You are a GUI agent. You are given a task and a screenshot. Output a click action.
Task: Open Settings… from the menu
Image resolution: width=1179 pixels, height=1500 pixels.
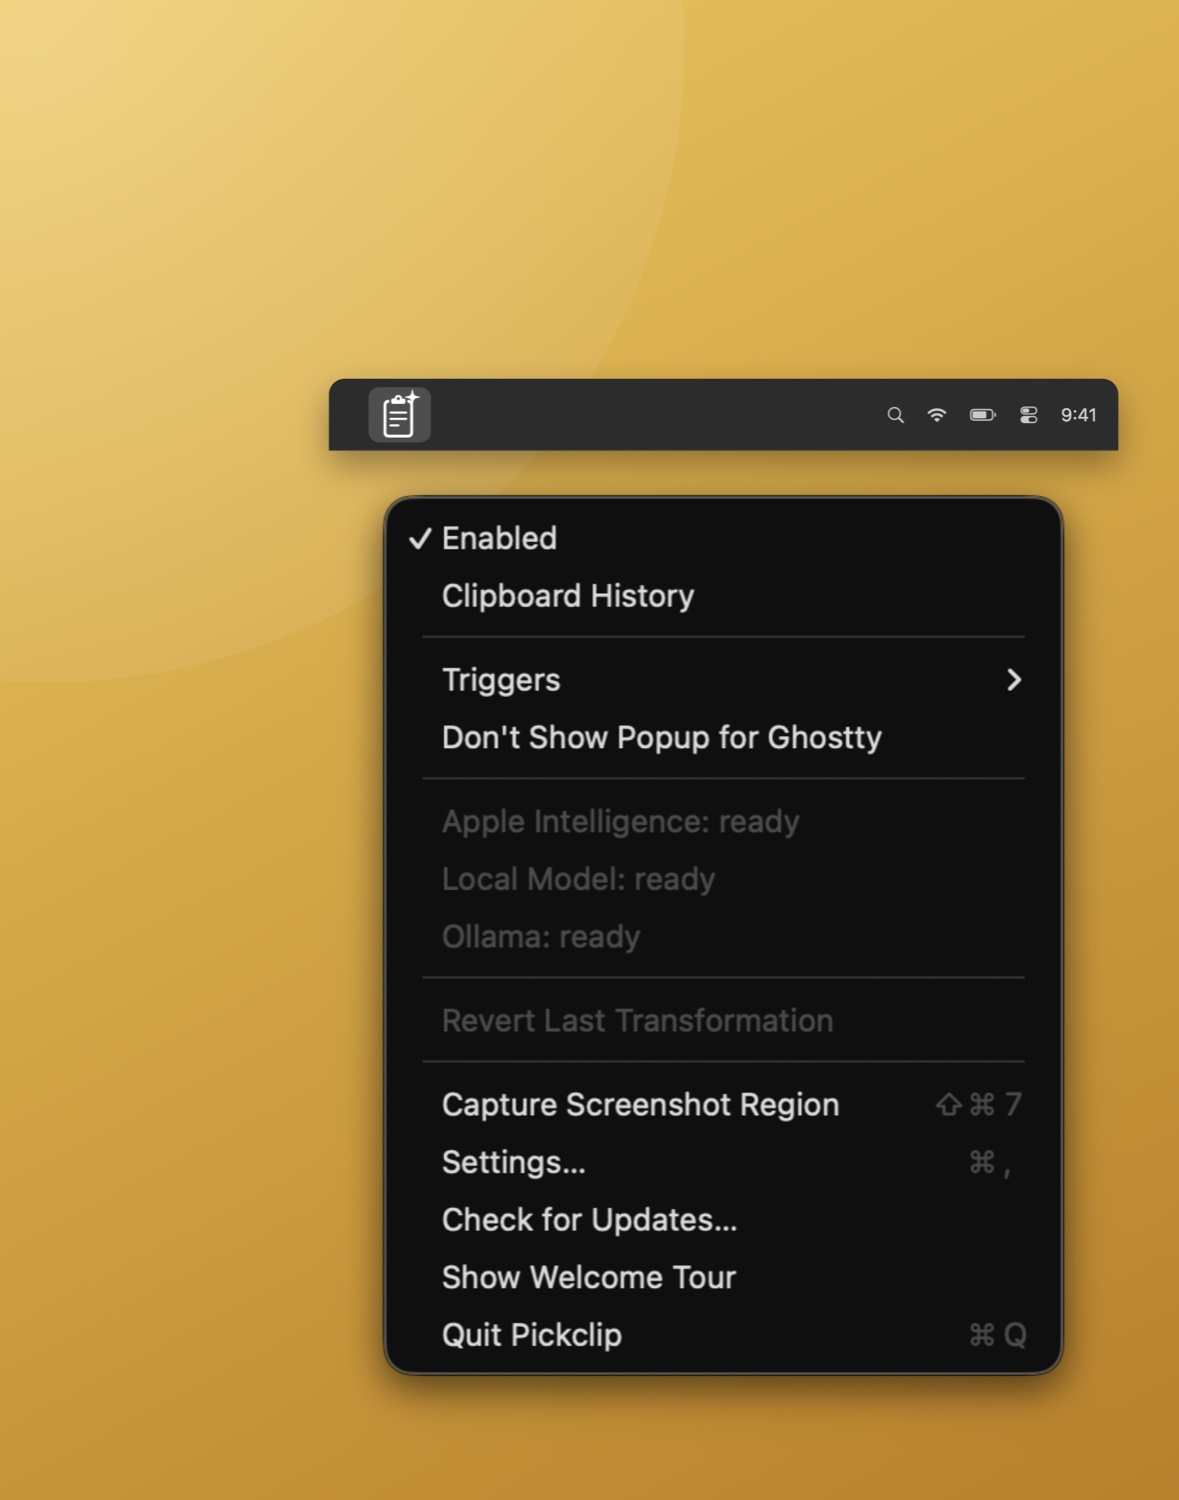pos(723,1163)
